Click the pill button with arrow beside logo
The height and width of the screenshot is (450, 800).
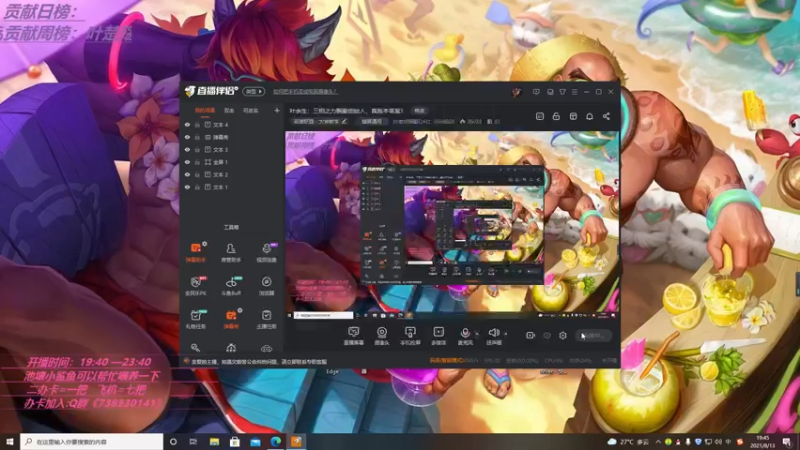tap(254, 91)
